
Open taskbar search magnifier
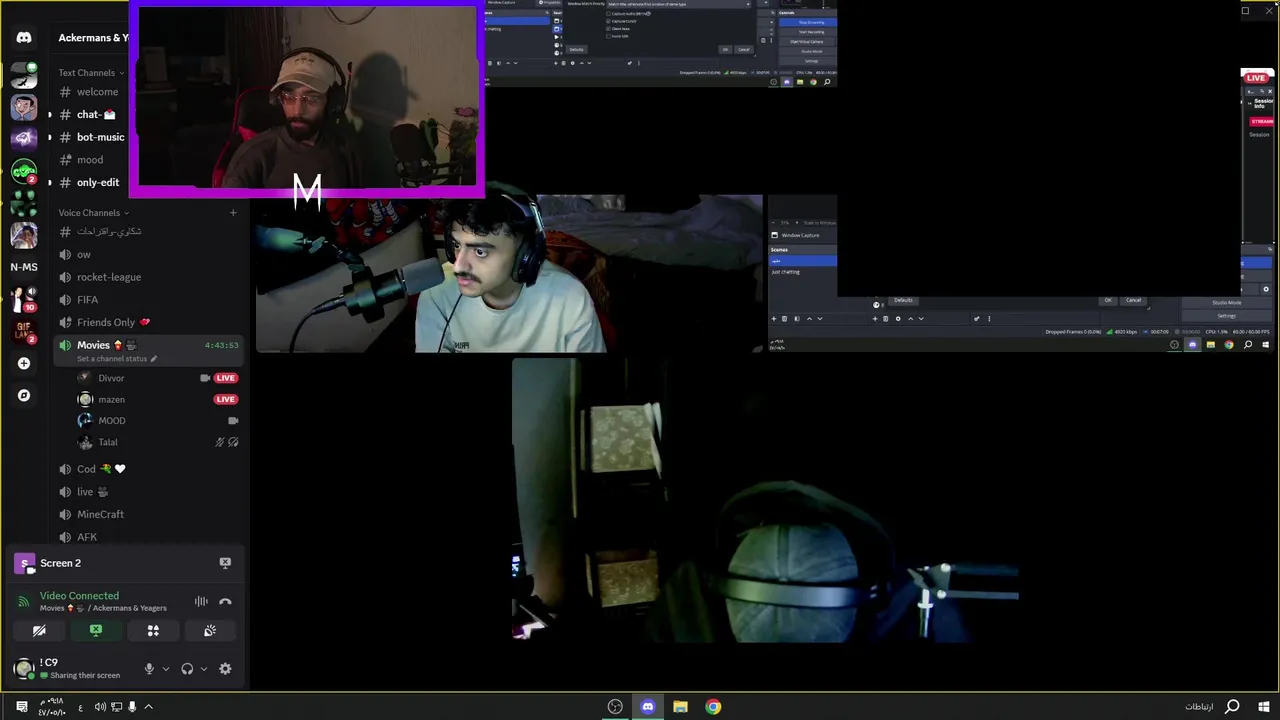1232,707
